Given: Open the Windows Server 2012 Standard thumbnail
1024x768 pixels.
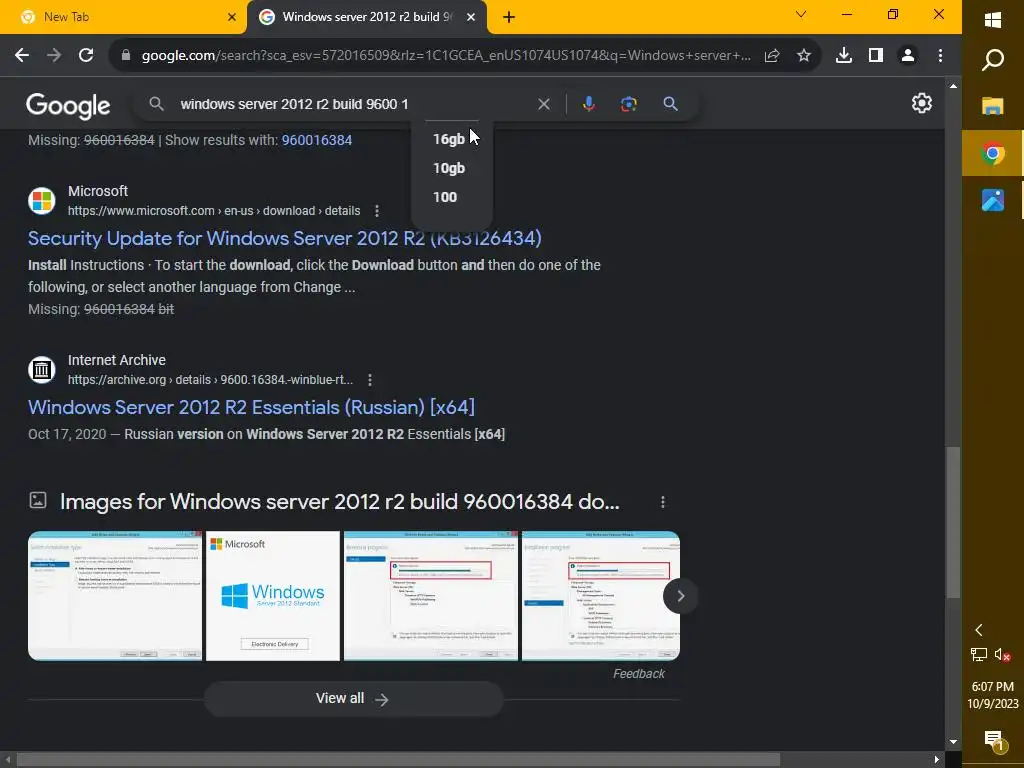Looking at the screenshot, I should click(273, 596).
